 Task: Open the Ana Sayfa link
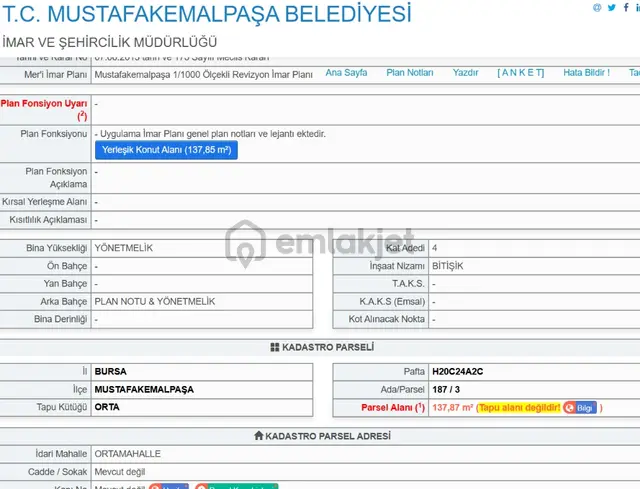346,73
